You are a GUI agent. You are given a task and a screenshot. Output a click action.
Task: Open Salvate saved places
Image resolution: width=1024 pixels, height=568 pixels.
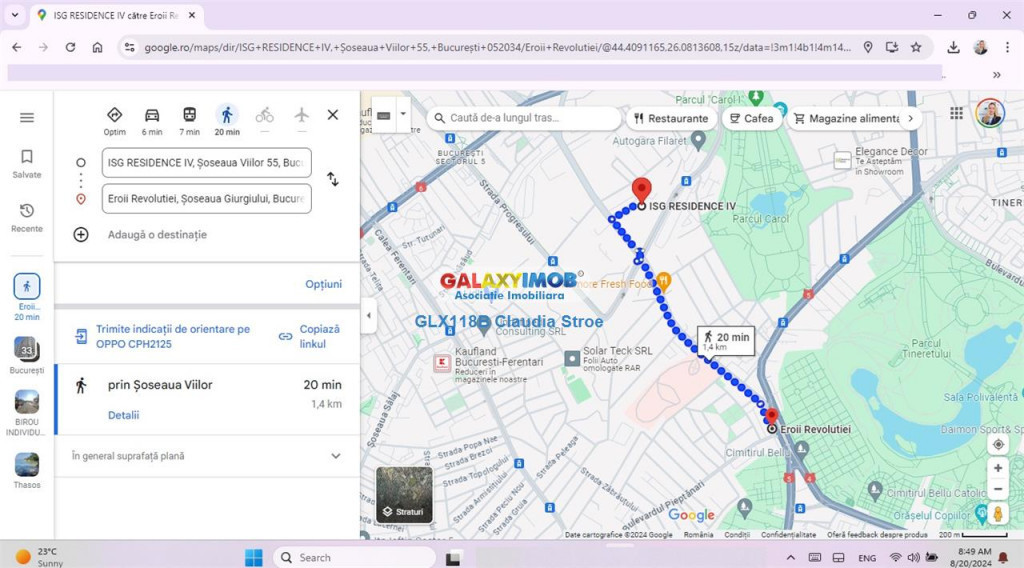[27, 163]
